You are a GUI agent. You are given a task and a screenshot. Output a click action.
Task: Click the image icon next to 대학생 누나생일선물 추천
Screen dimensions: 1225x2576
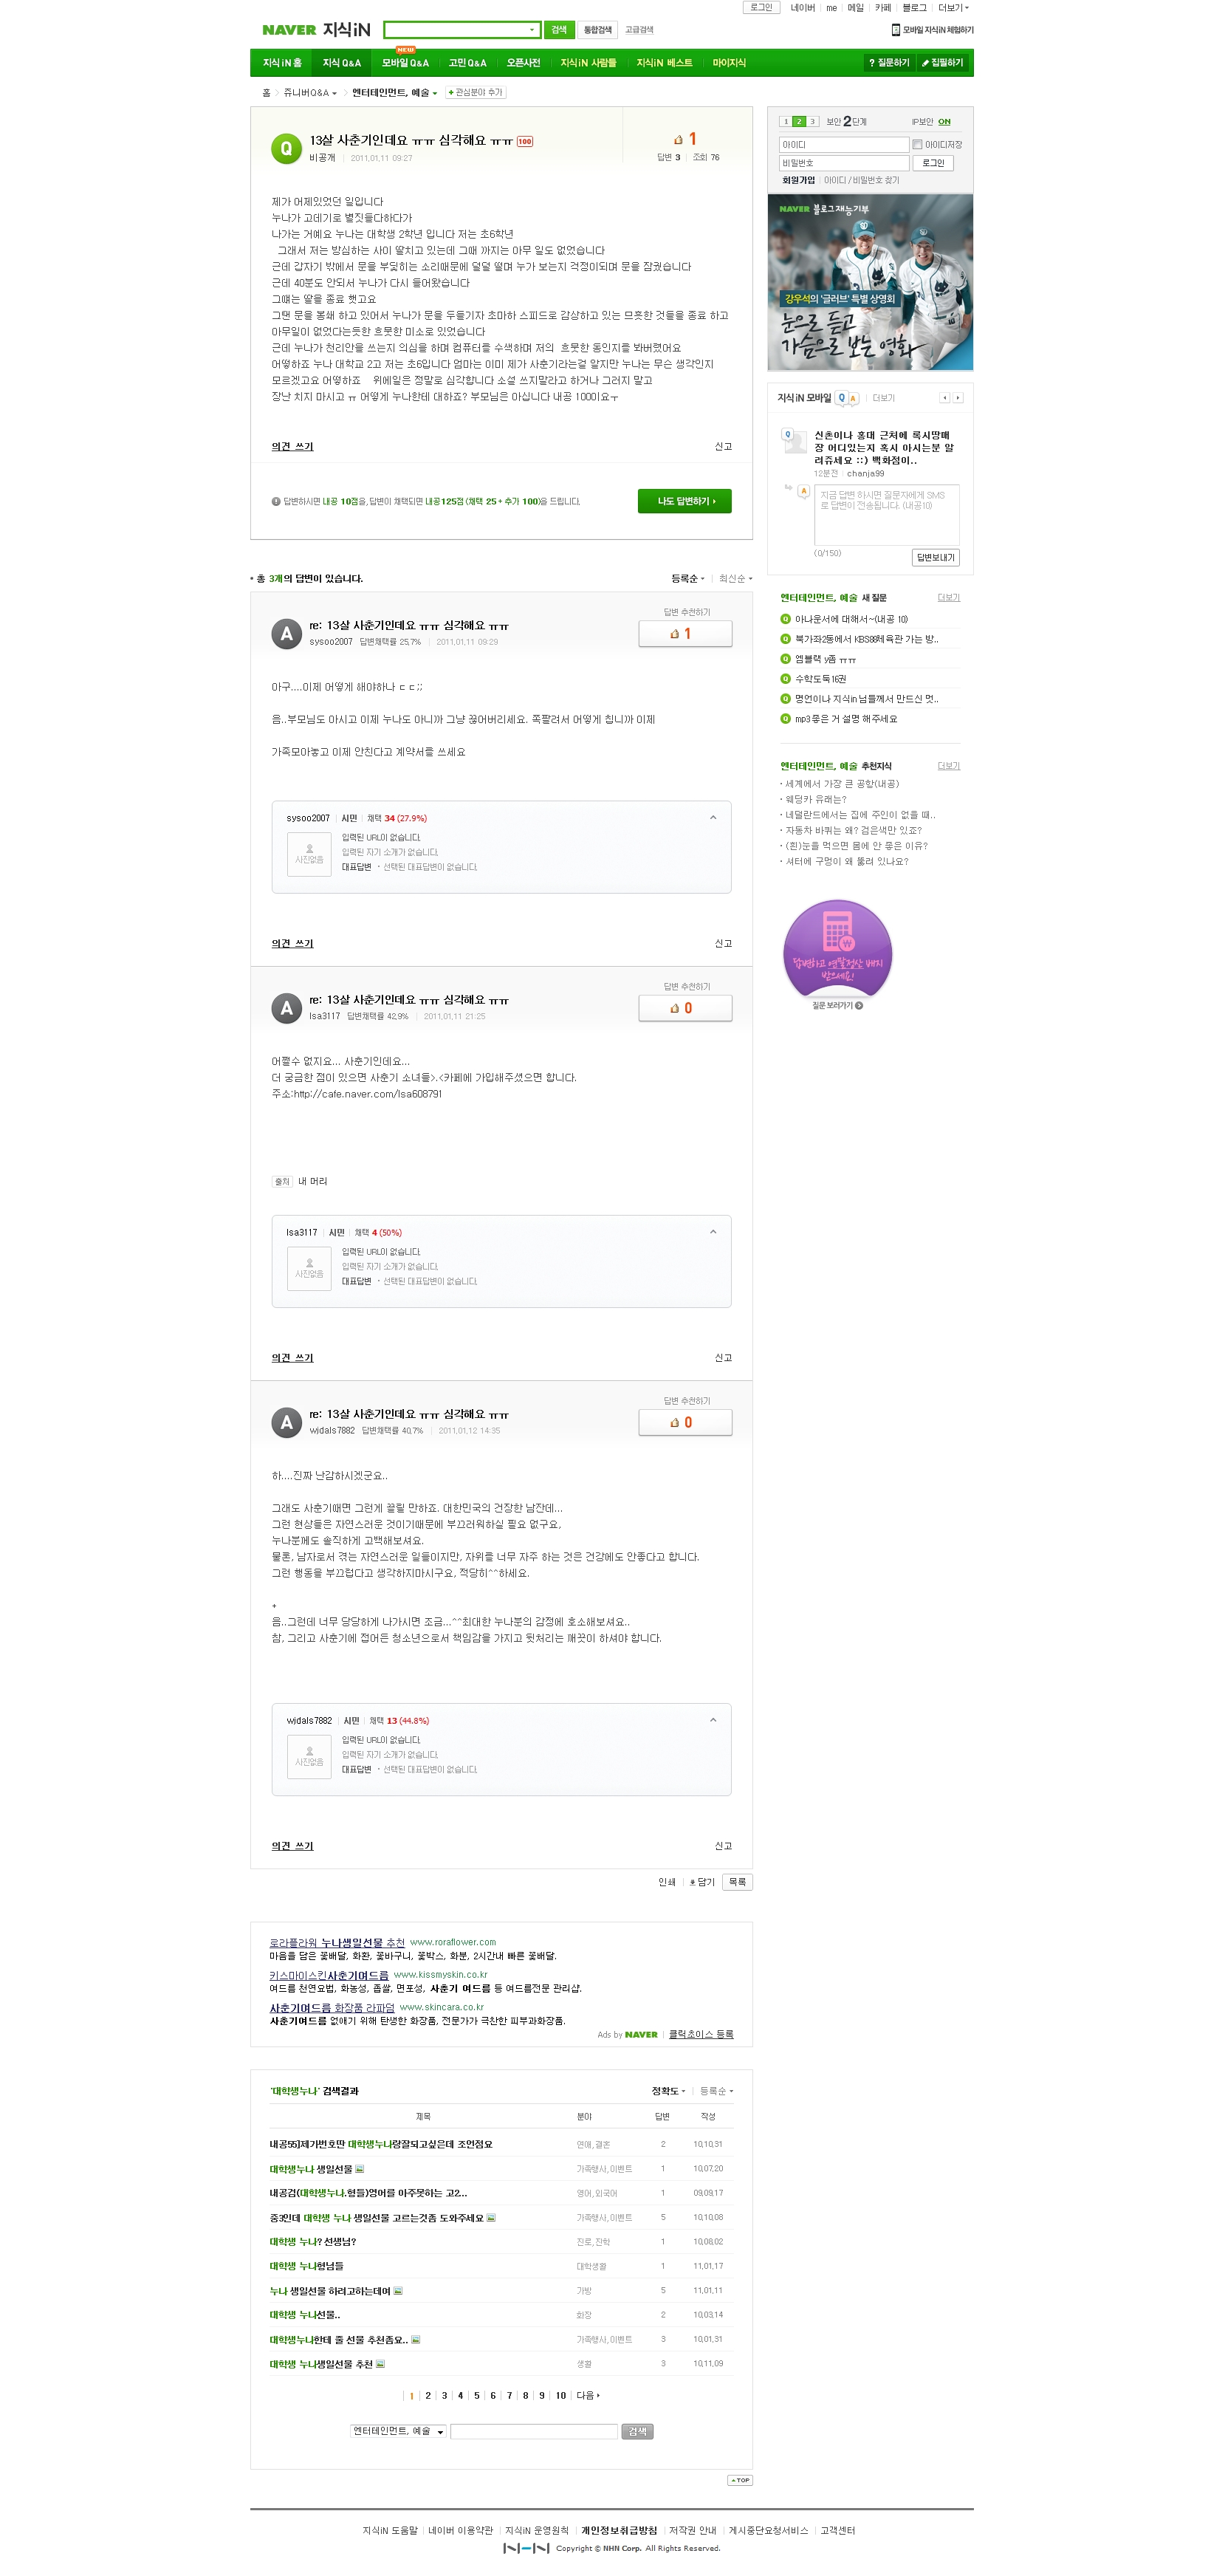click(x=380, y=2364)
